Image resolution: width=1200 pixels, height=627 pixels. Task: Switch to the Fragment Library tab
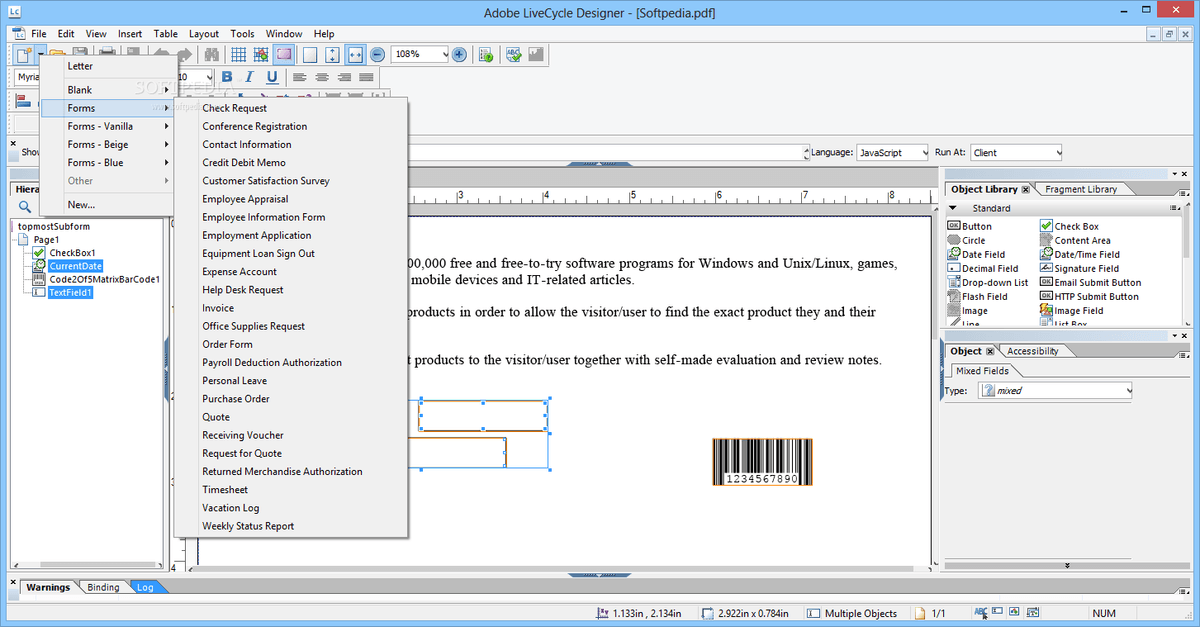1080,189
